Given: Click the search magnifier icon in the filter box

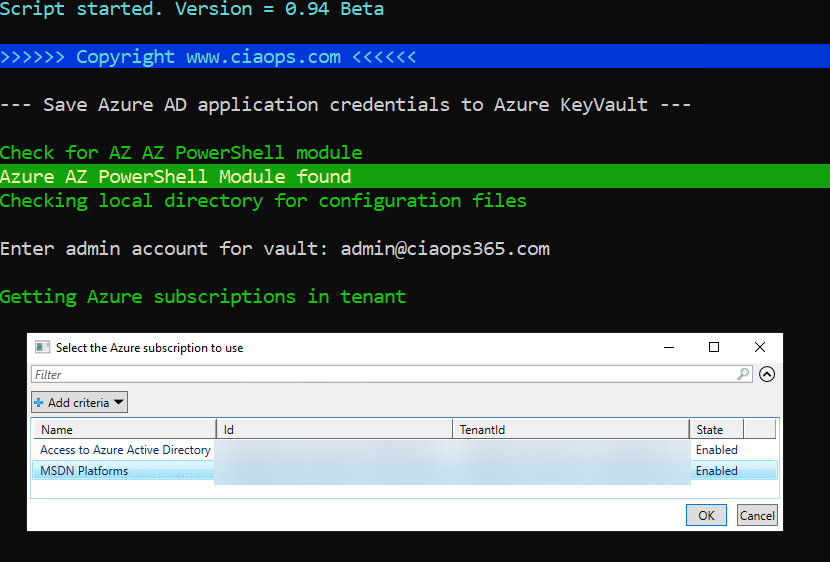Looking at the screenshot, I should tap(743, 375).
